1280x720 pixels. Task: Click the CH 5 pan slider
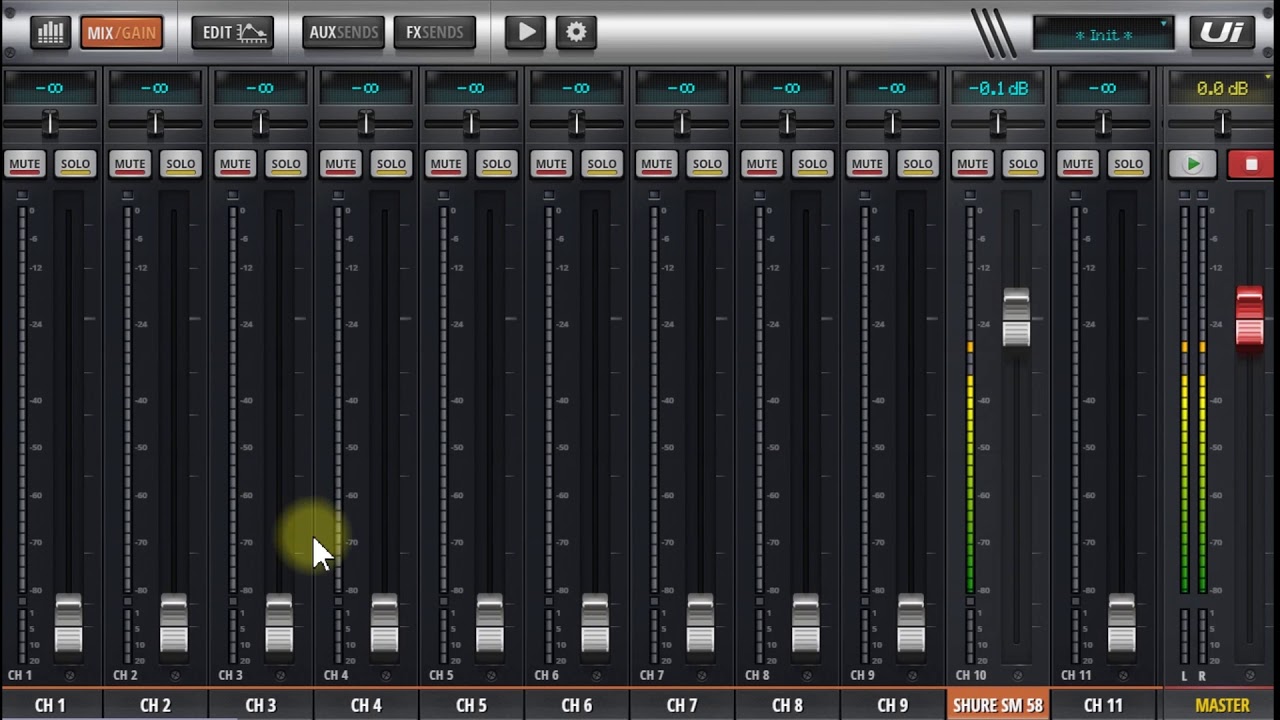471,124
